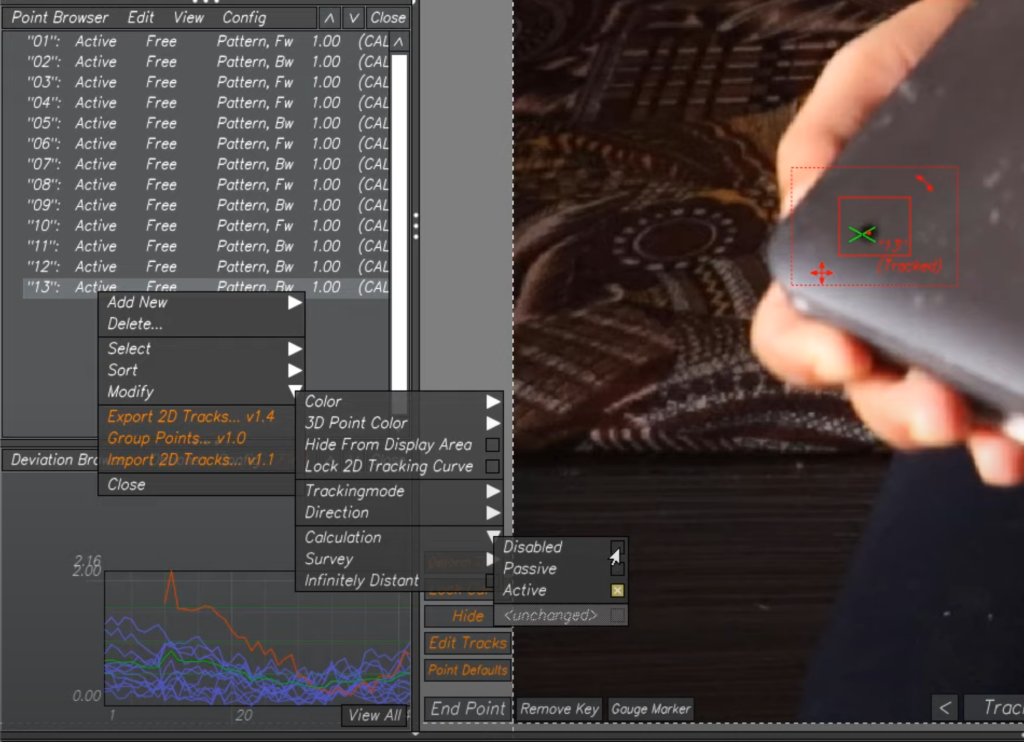This screenshot has height=742, width=1024.
Task: Select point "12" row in the list
Action: click(x=206, y=267)
